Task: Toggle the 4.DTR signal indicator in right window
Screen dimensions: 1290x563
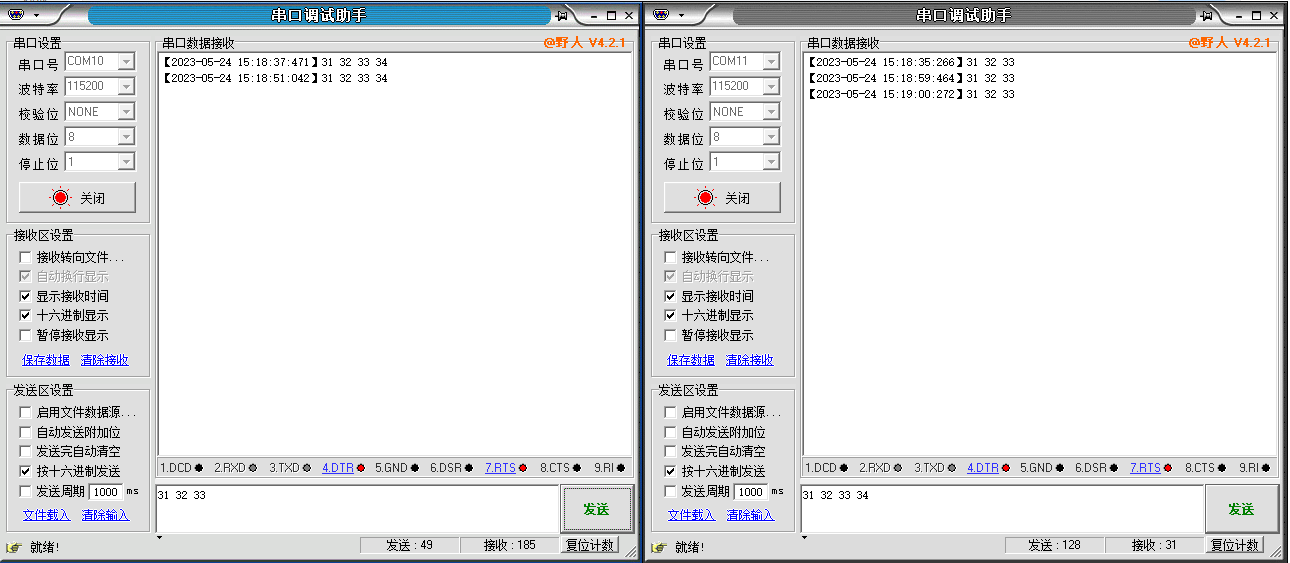Action: coord(988,467)
